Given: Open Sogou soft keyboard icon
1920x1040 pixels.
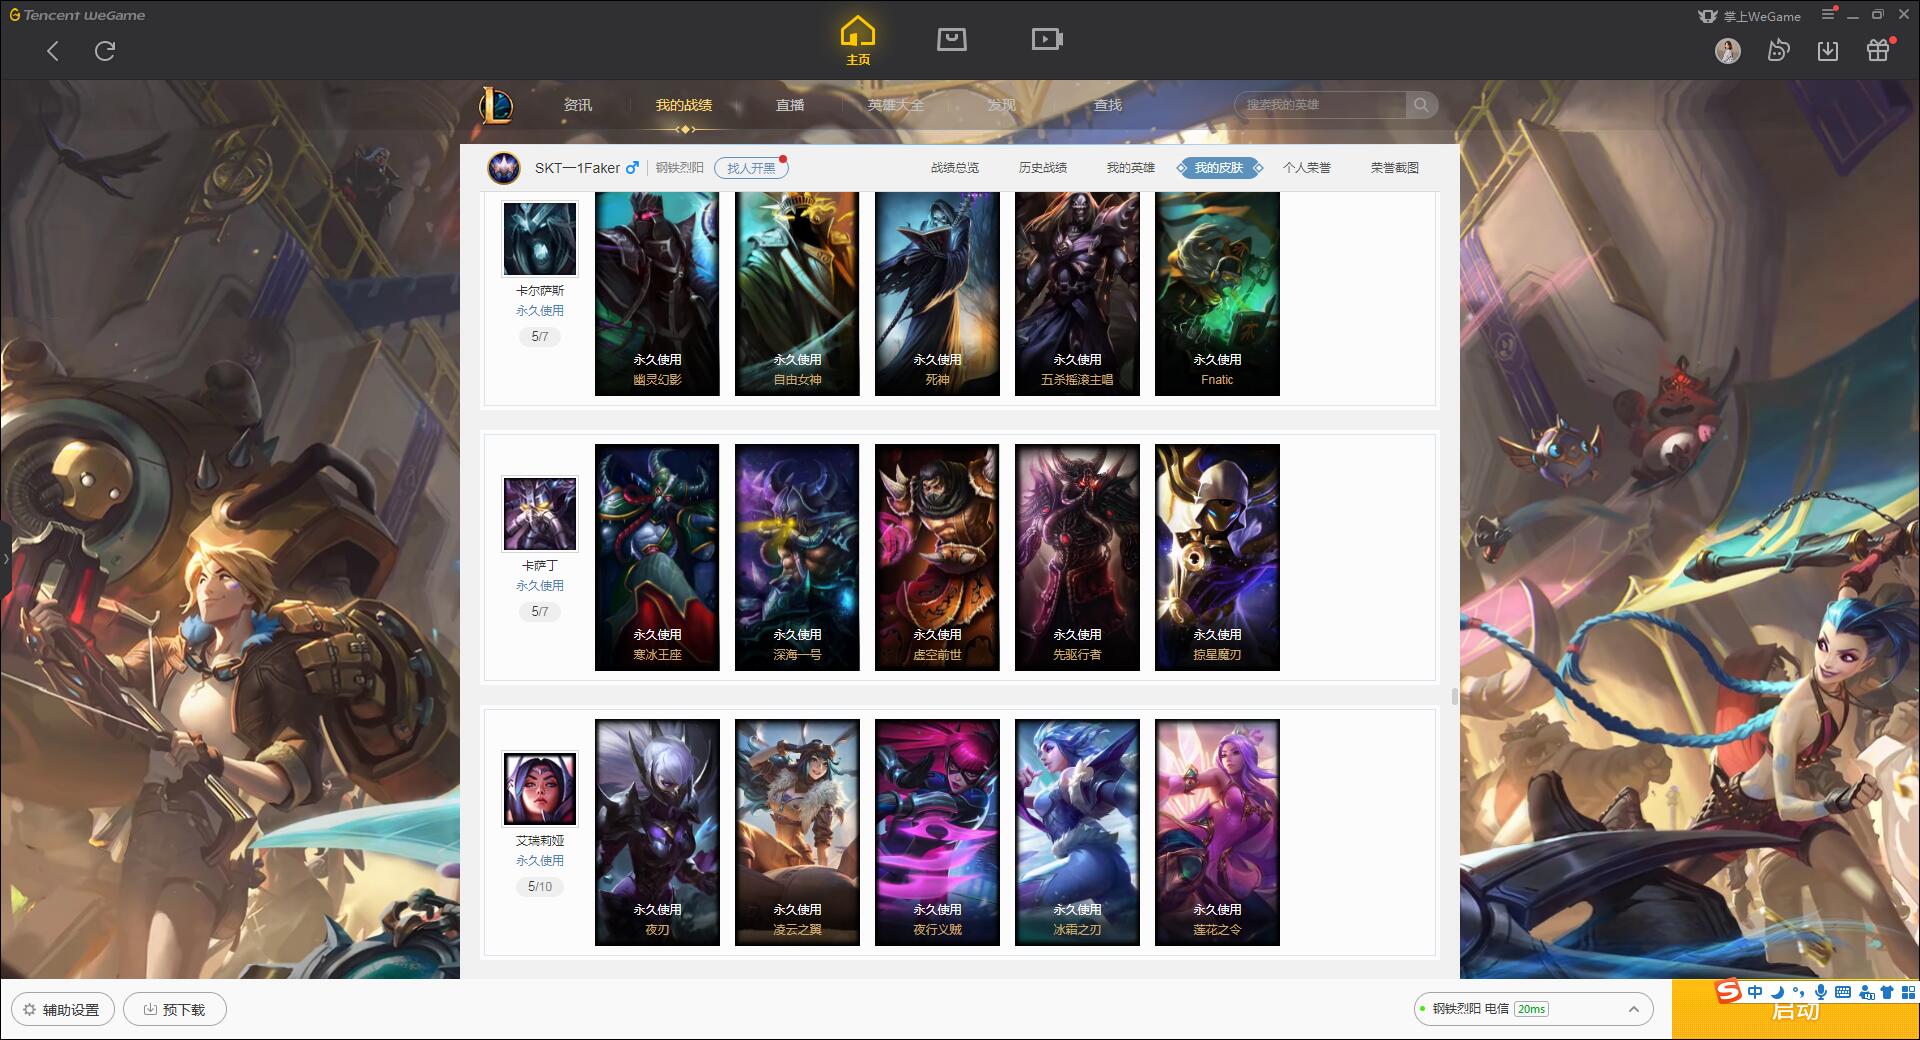Looking at the screenshot, I should point(1842,992).
